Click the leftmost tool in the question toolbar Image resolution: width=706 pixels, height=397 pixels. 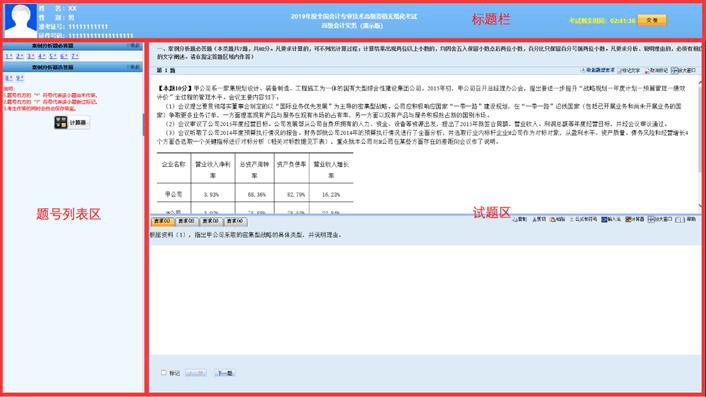(x=597, y=71)
